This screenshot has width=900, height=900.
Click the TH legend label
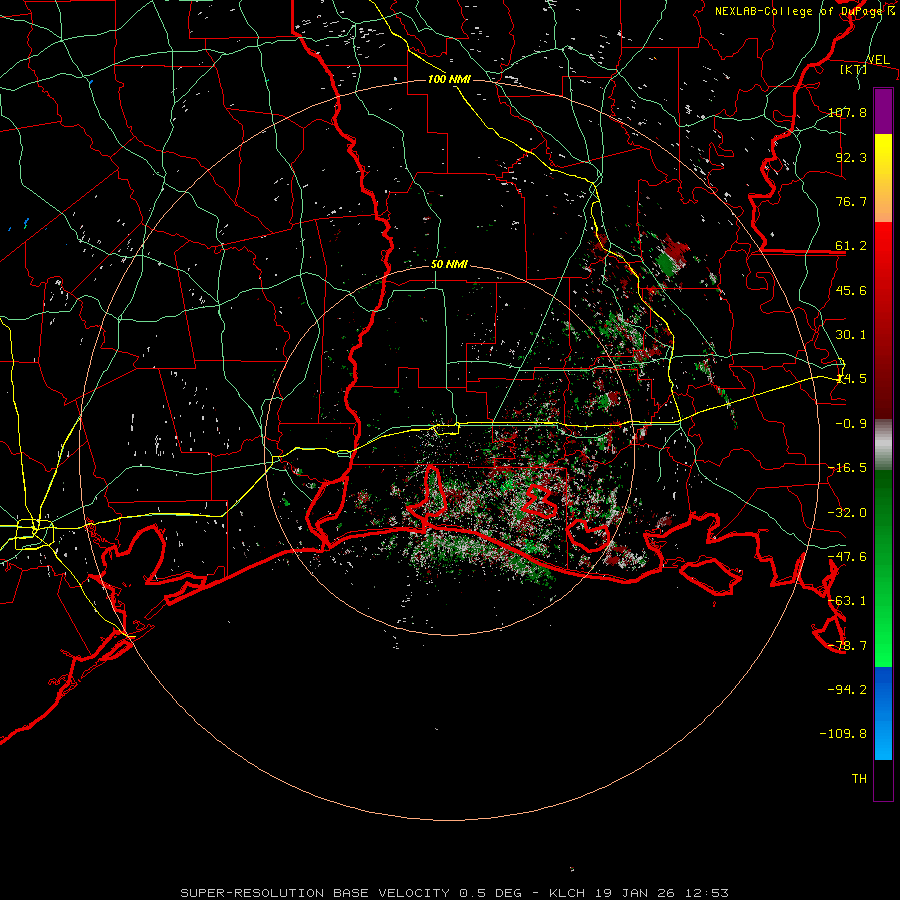click(x=859, y=779)
